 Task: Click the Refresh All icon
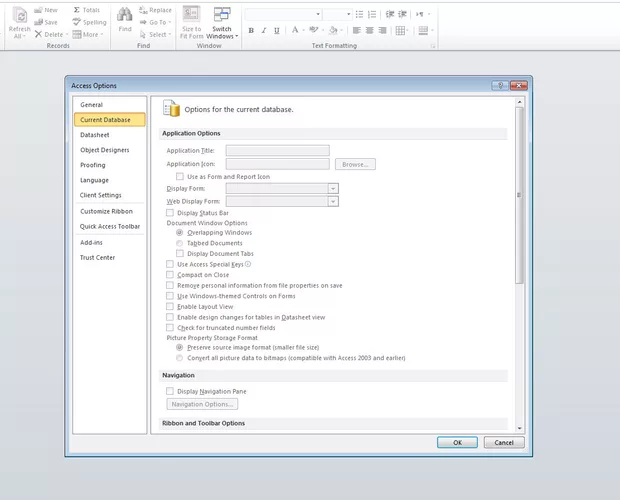coord(19,16)
